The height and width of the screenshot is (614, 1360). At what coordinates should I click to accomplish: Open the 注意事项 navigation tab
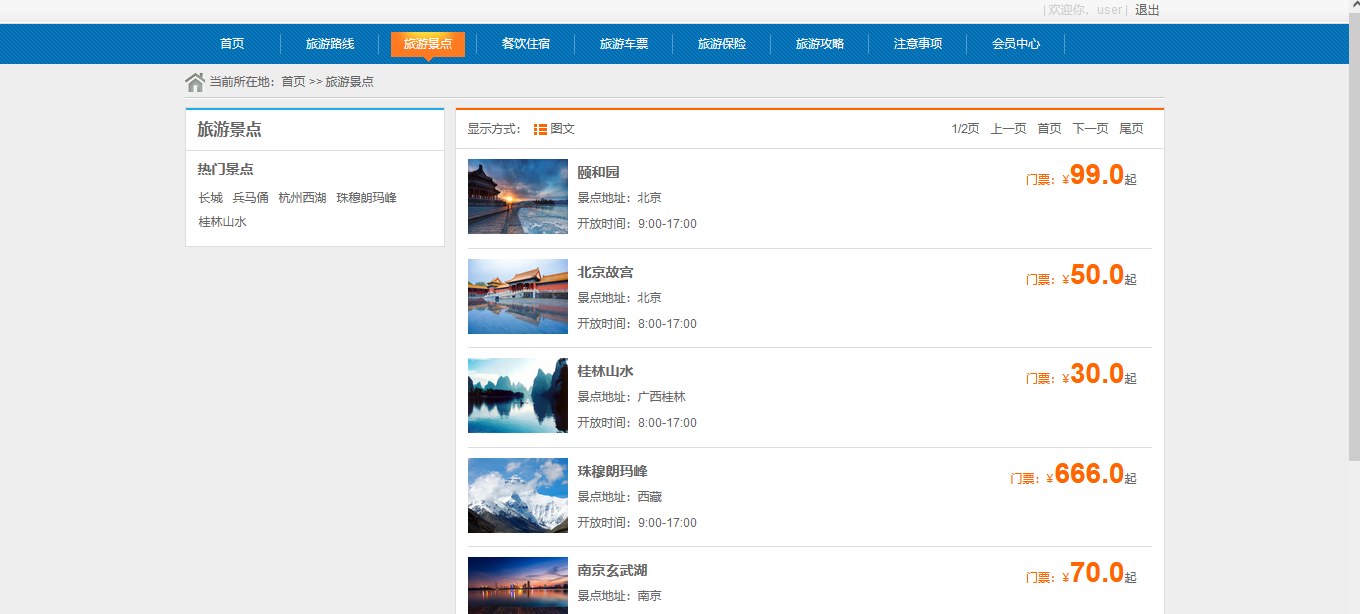point(918,44)
